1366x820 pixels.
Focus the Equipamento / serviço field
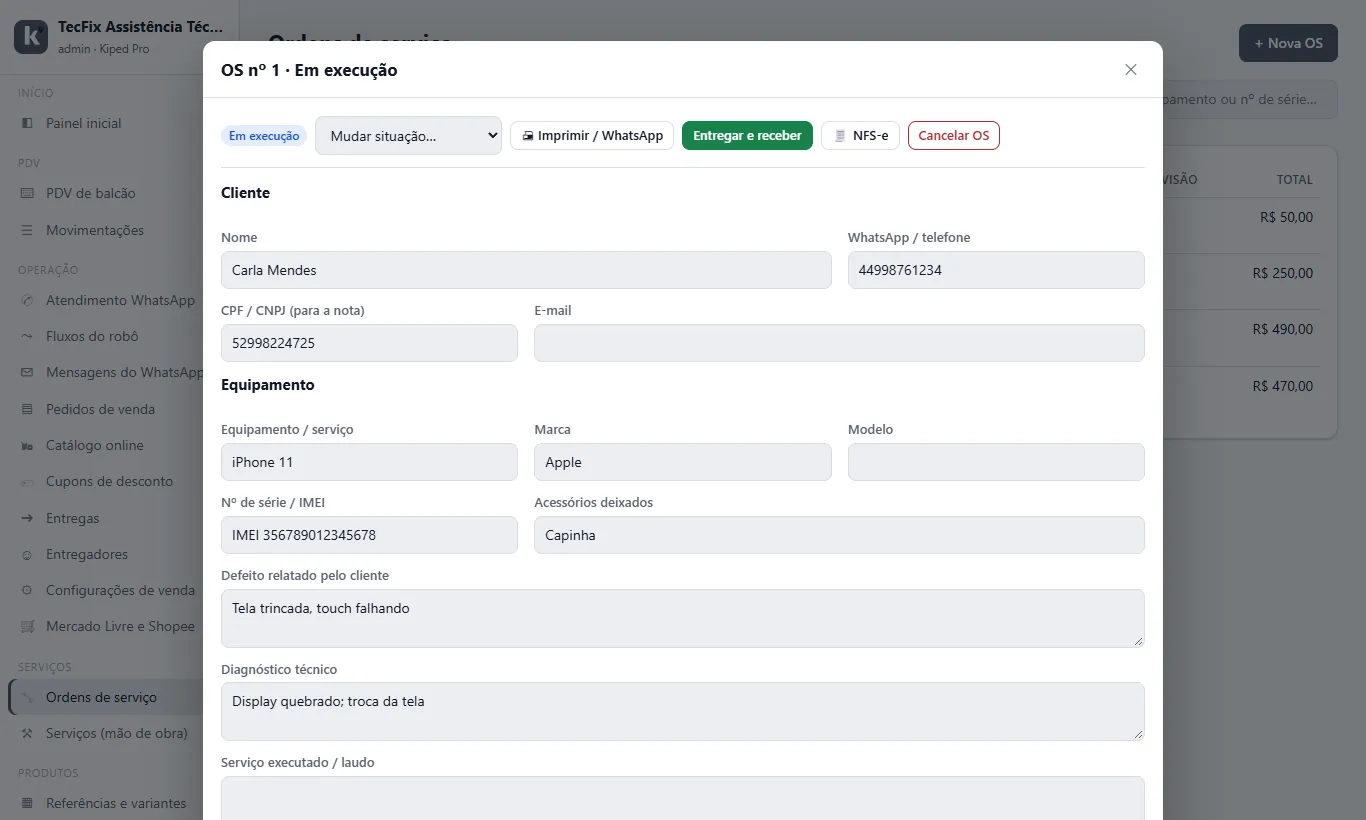coord(369,462)
